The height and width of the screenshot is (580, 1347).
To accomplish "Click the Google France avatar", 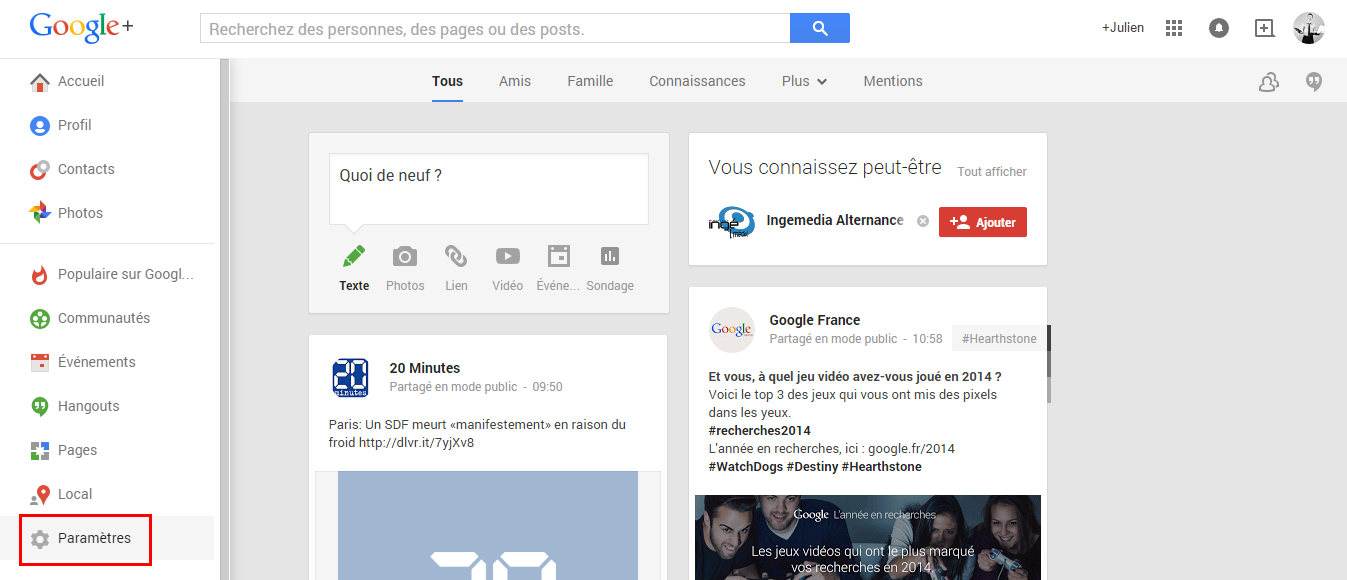I will pyautogui.click(x=732, y=330).
